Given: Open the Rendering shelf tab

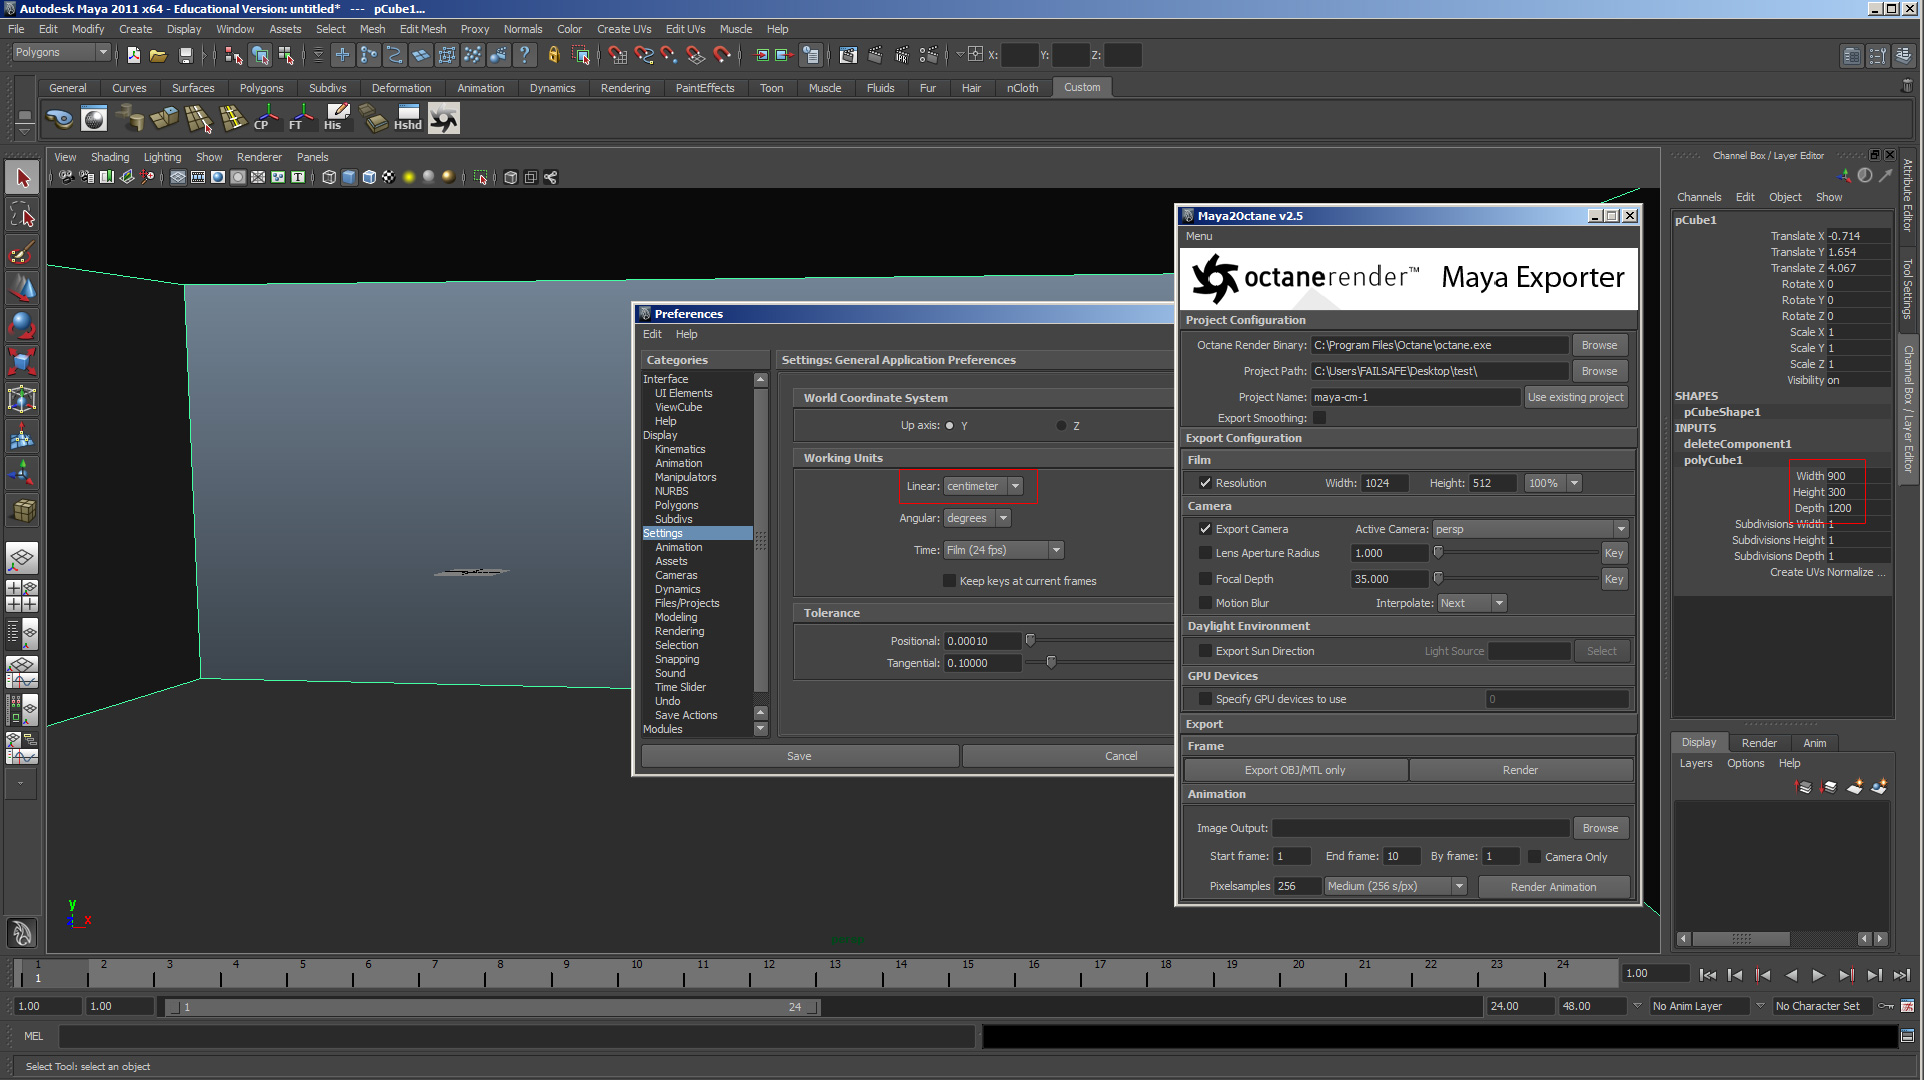Looking at the screenshot, I should (625, 88).
